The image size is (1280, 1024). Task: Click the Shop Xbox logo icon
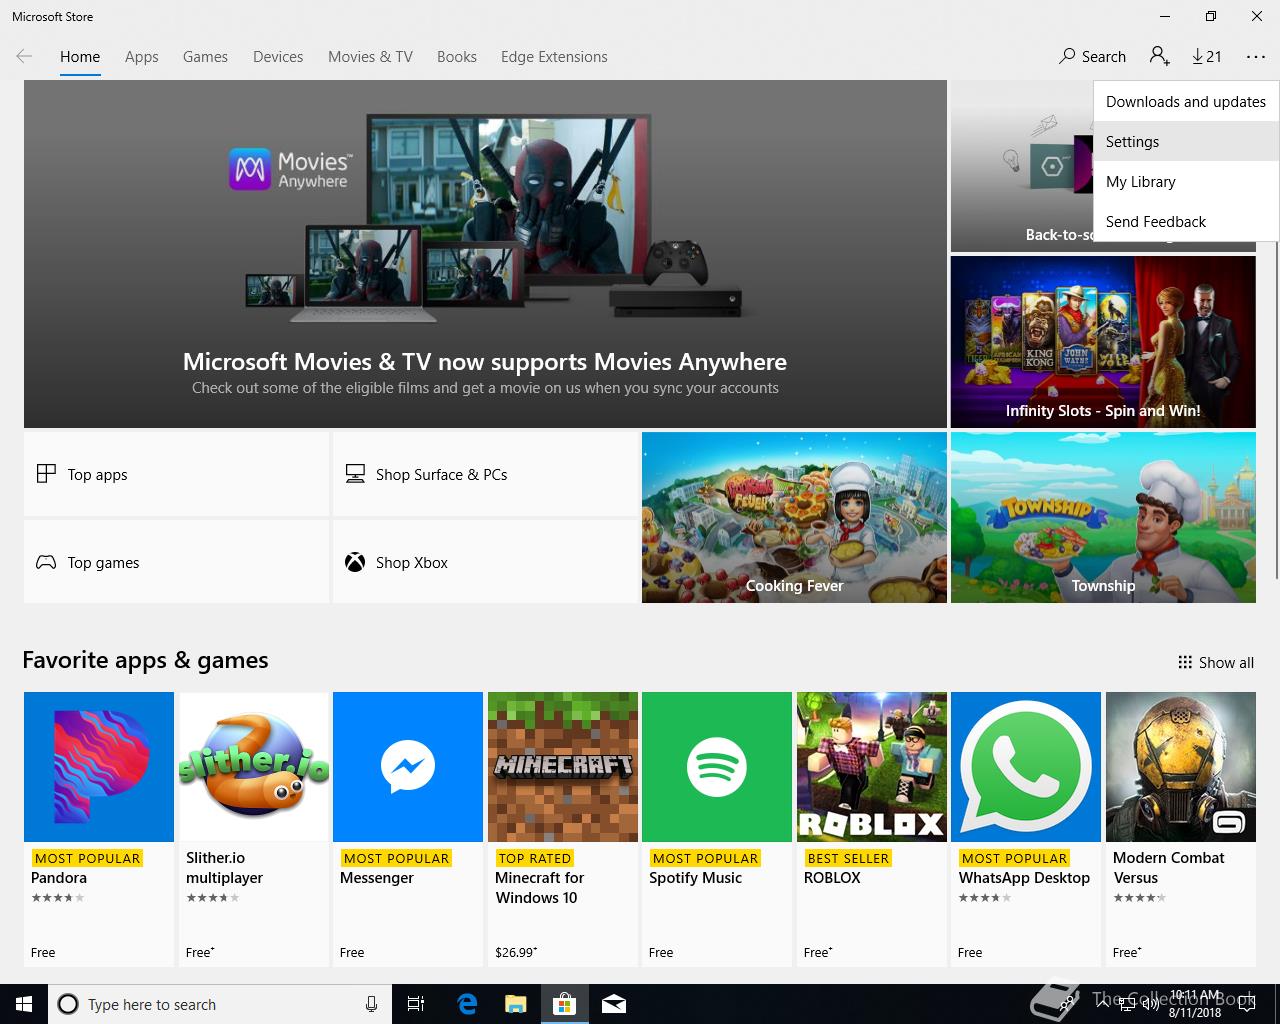(x=355, y=562)
